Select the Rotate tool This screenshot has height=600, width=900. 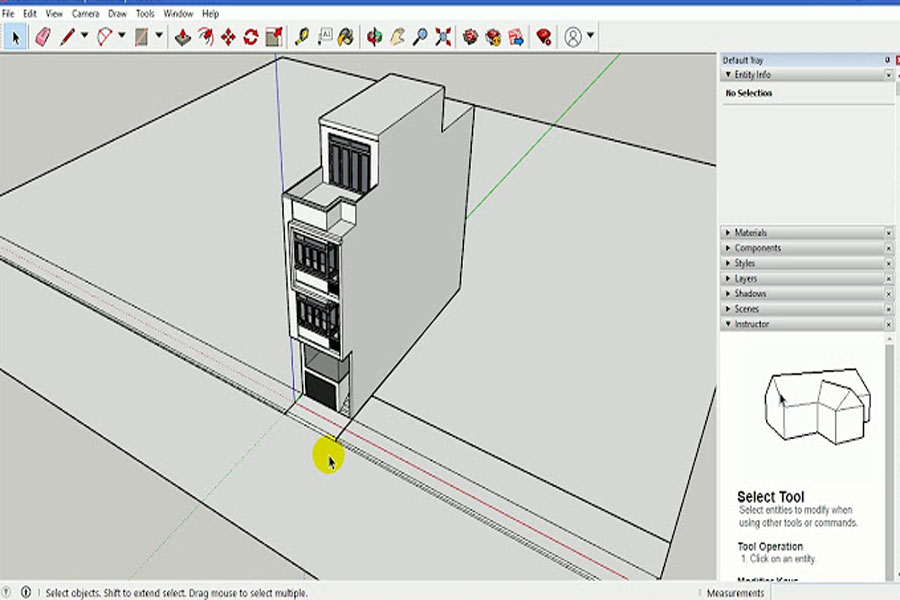point(251,37)
